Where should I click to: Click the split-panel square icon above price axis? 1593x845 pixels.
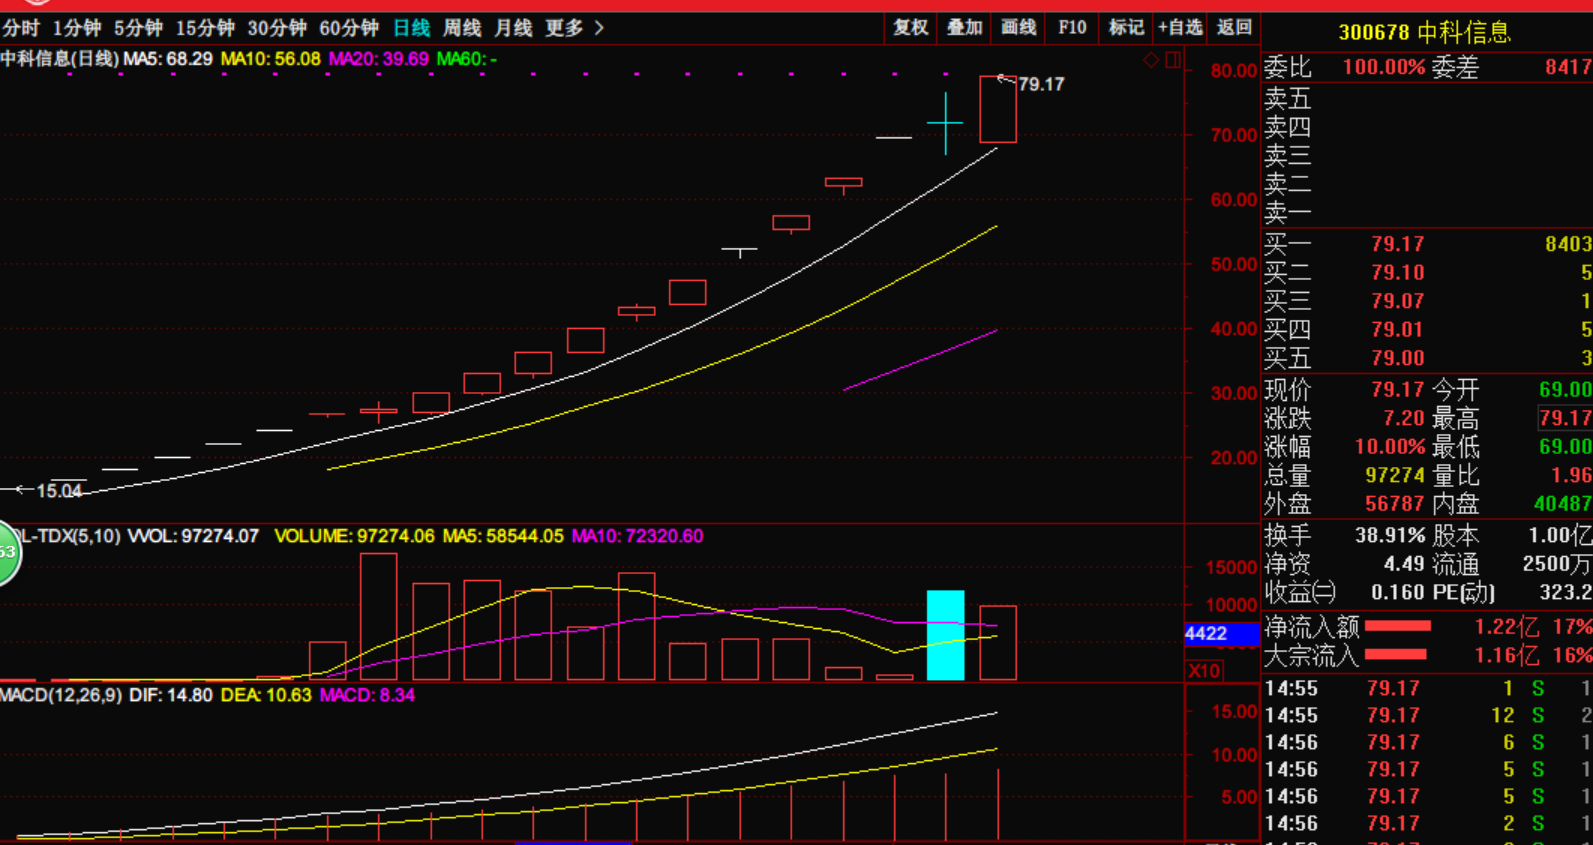tap(1173, 61)
